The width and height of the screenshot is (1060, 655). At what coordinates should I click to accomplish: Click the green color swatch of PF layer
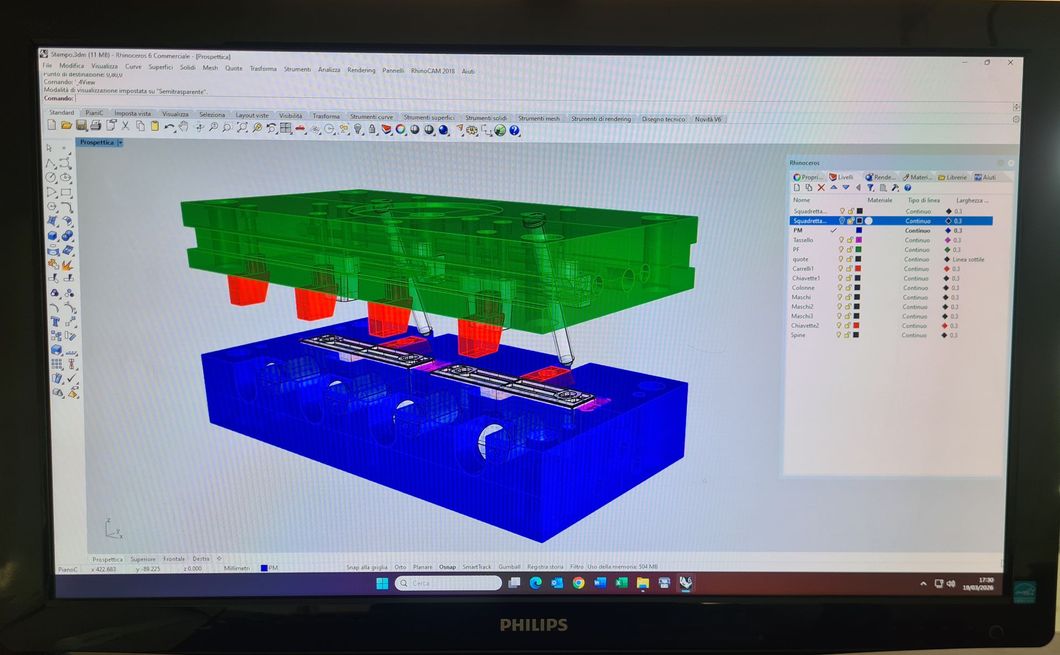(x=859, y=249)
